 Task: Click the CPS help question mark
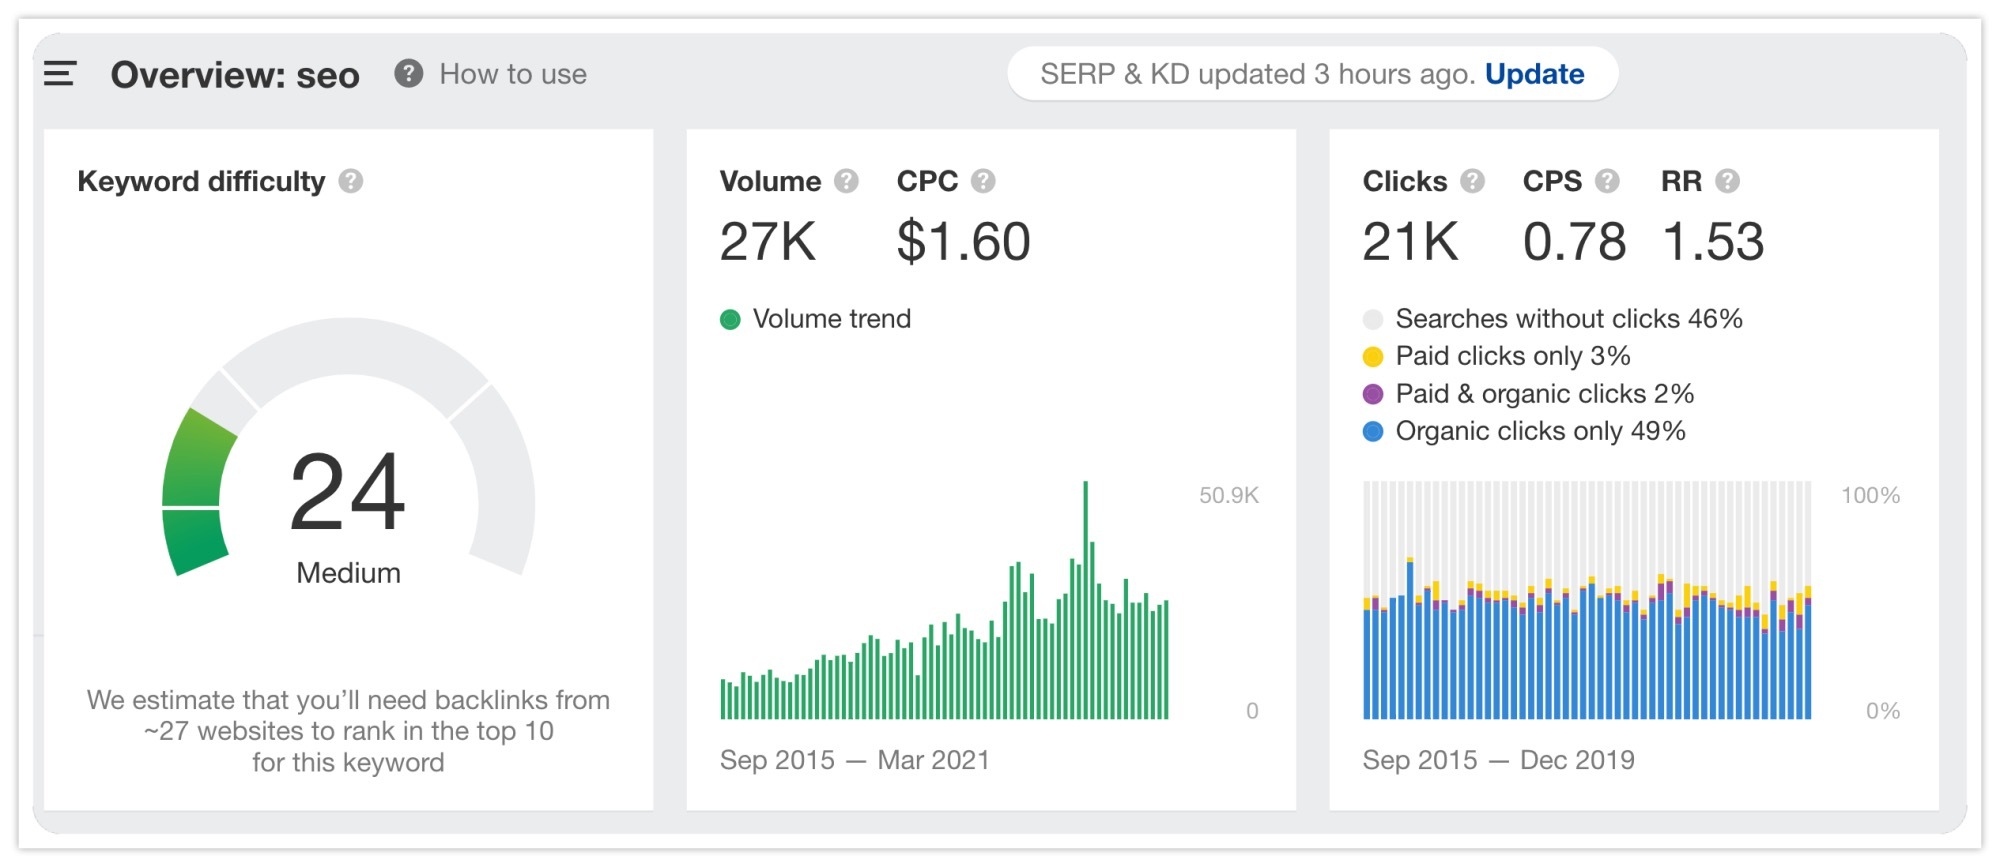[1607, 181]
